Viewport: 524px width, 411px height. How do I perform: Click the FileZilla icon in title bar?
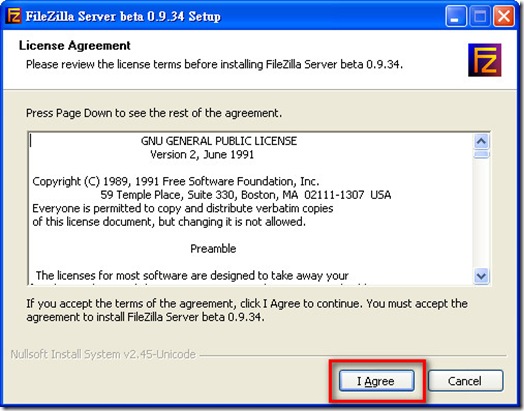pyautogui.click(x=14, y=15)
